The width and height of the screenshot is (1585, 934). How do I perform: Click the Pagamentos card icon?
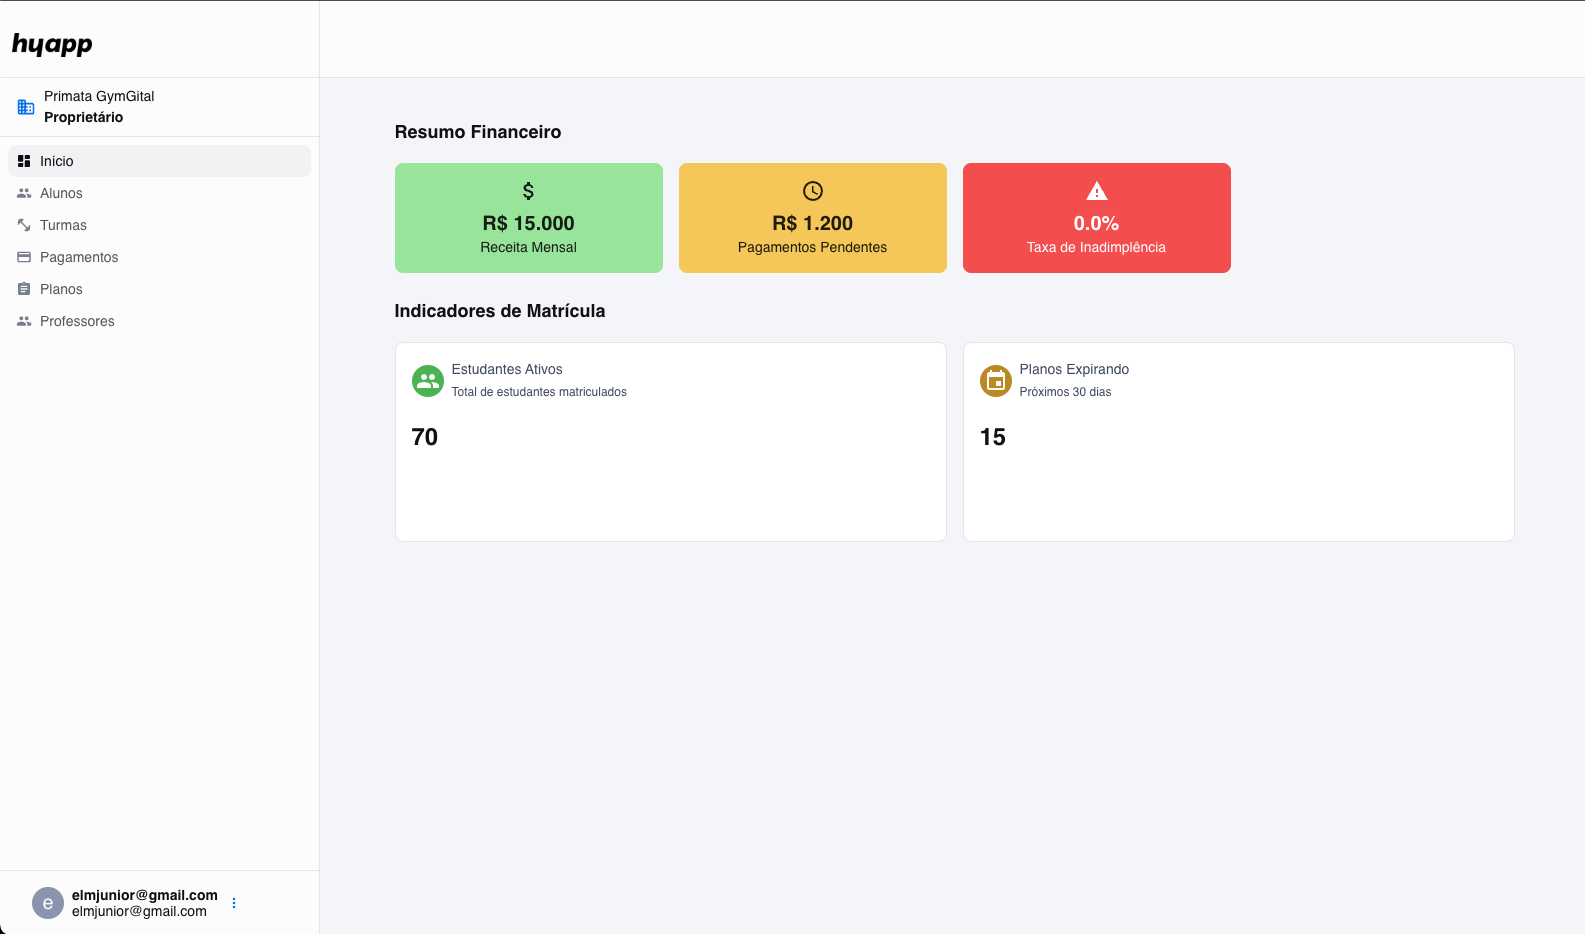tap(24, 257)
